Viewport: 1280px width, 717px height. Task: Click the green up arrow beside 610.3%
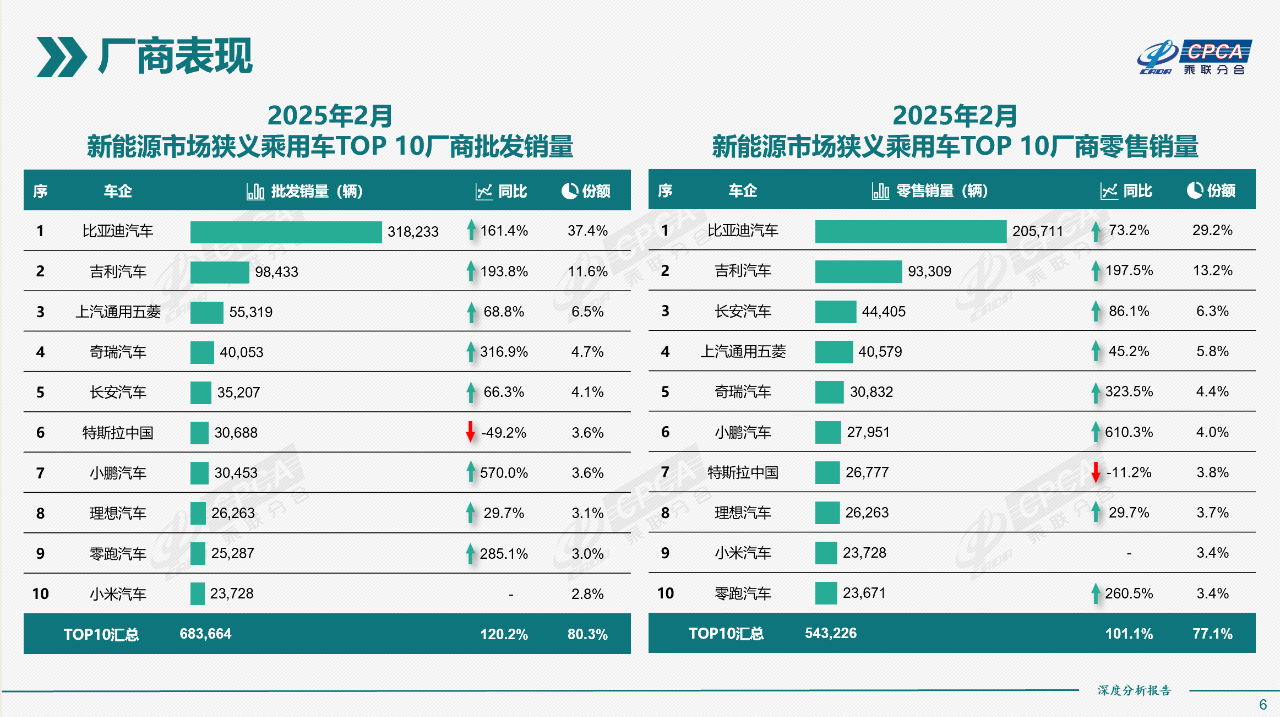[x=1096, y=432]
